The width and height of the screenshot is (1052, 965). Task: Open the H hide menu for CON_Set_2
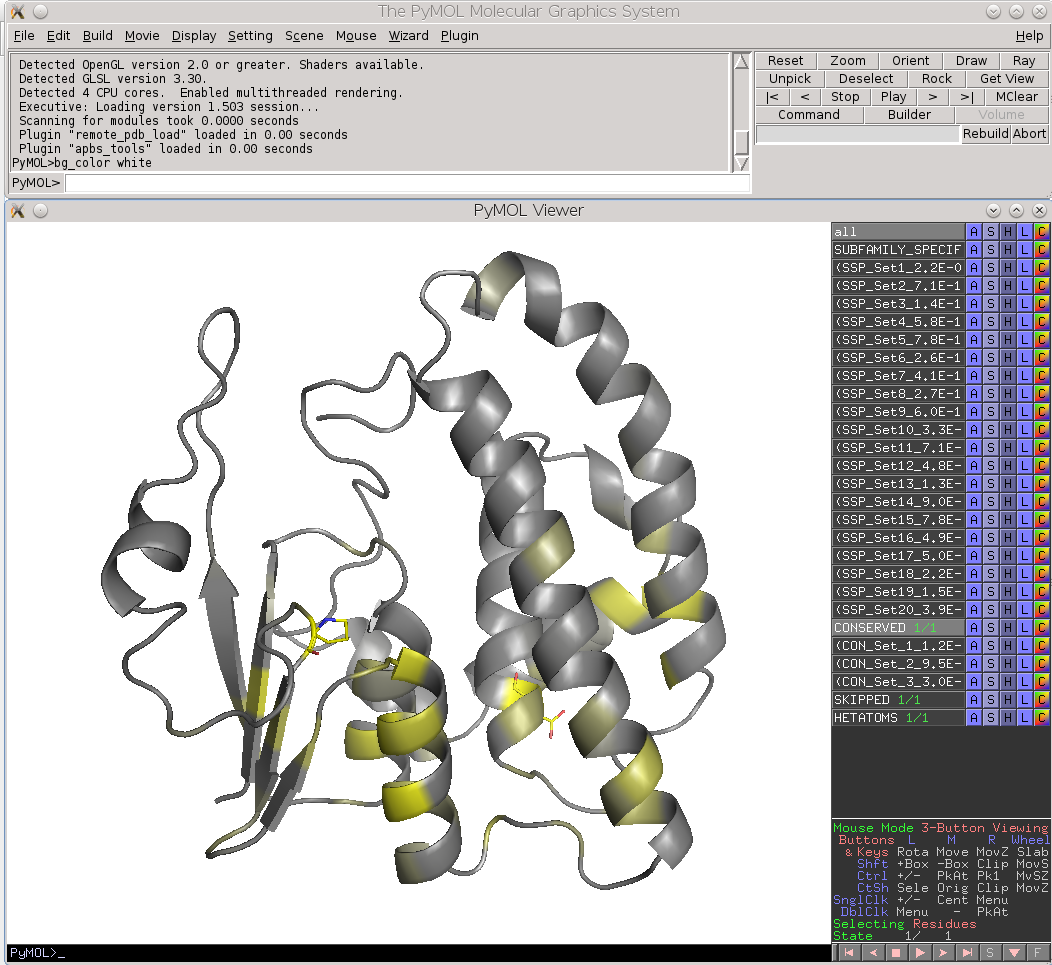pyautogui.click(x=1008, y=664)
